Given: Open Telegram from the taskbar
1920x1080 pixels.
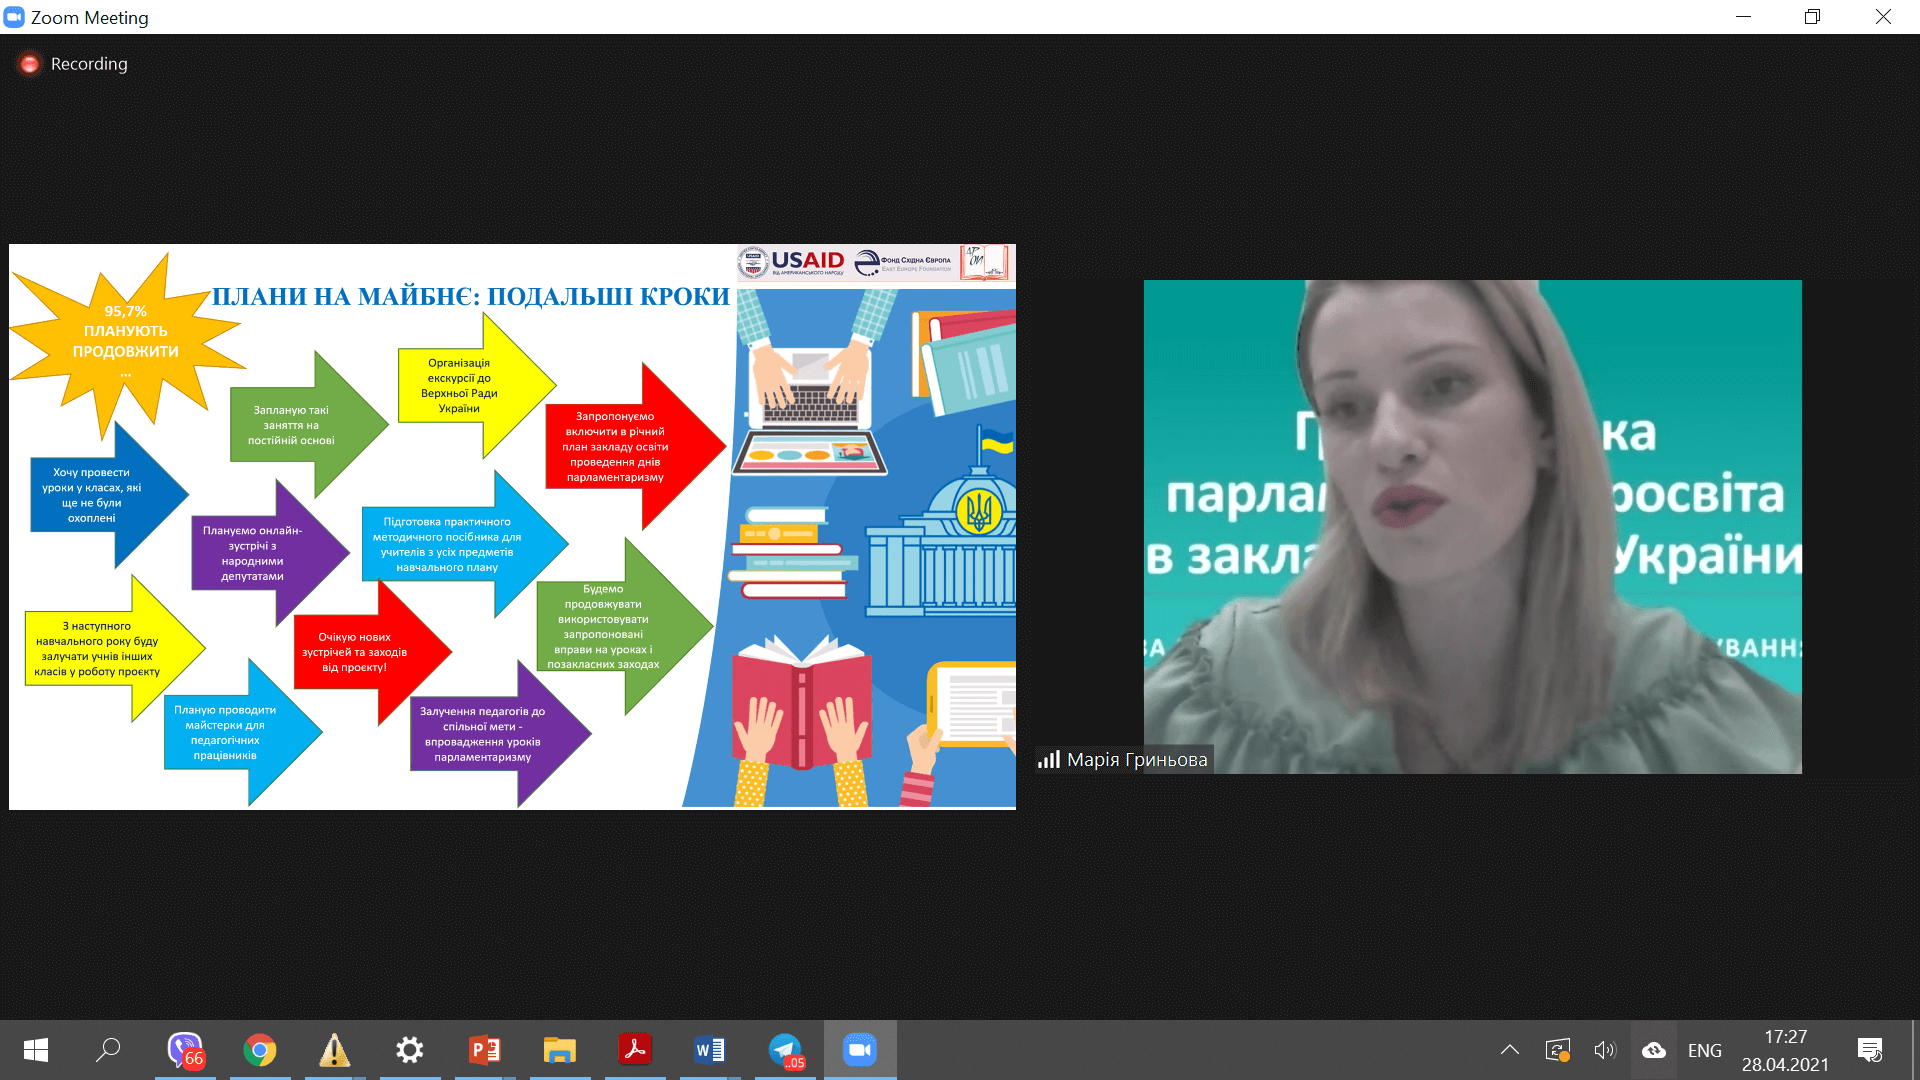Looking at the screenshot, I should tap(786, 1050).
